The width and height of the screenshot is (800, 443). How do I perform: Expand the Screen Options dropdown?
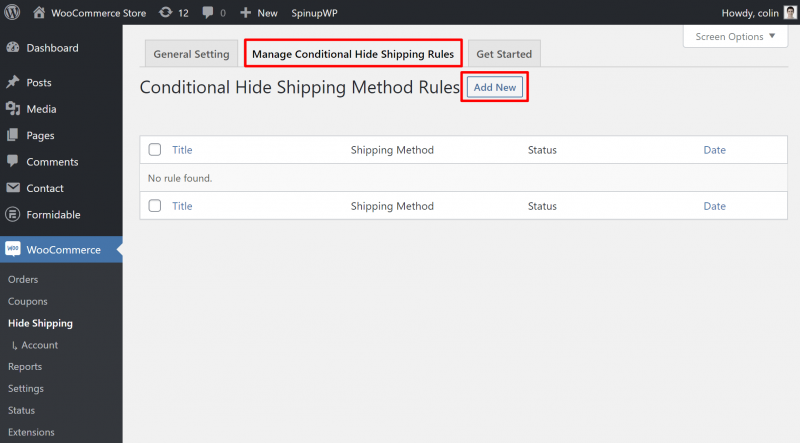(x=735, y=37)
